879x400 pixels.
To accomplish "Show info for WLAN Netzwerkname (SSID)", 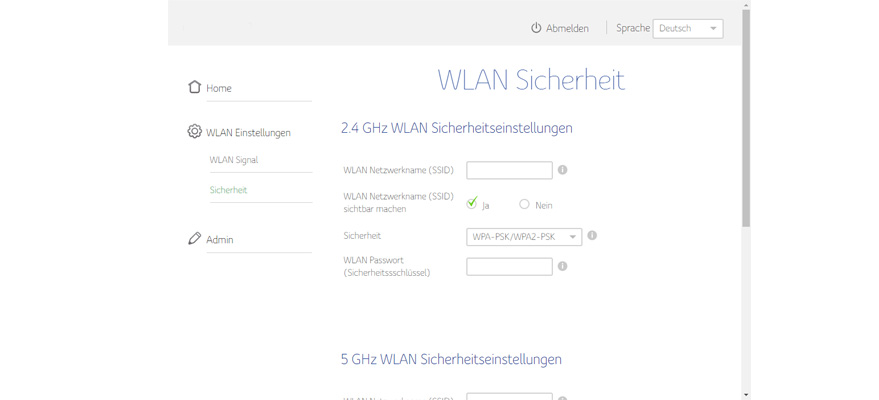I will tap(562, 170).
